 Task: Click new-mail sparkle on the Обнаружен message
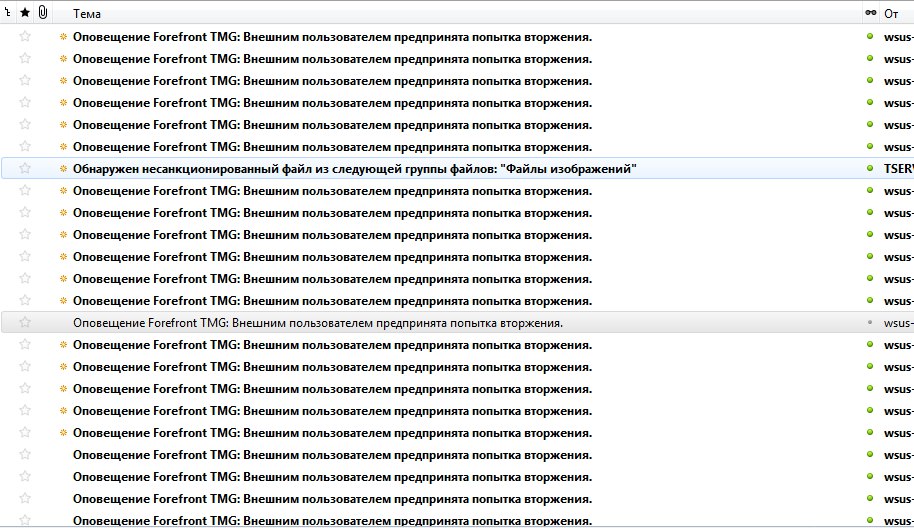[64, 169]
